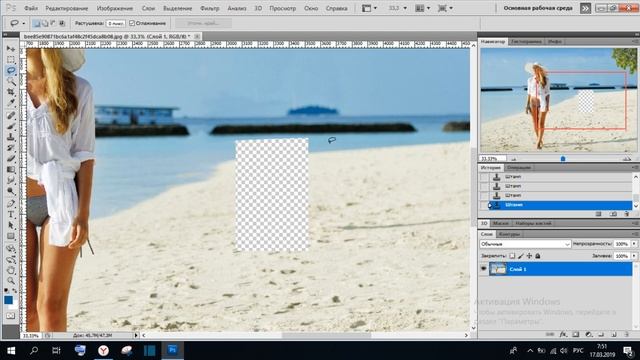Screen dimensions: 640x360
Task: Select the Crop tool
Action: pyautogui.click(x=11, y=92)
